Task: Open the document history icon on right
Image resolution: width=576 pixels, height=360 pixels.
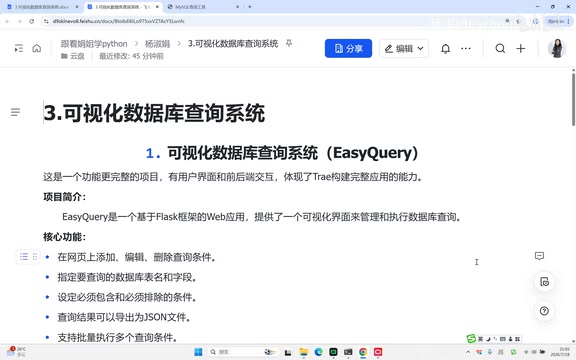Action: click(x=544, y=282)
